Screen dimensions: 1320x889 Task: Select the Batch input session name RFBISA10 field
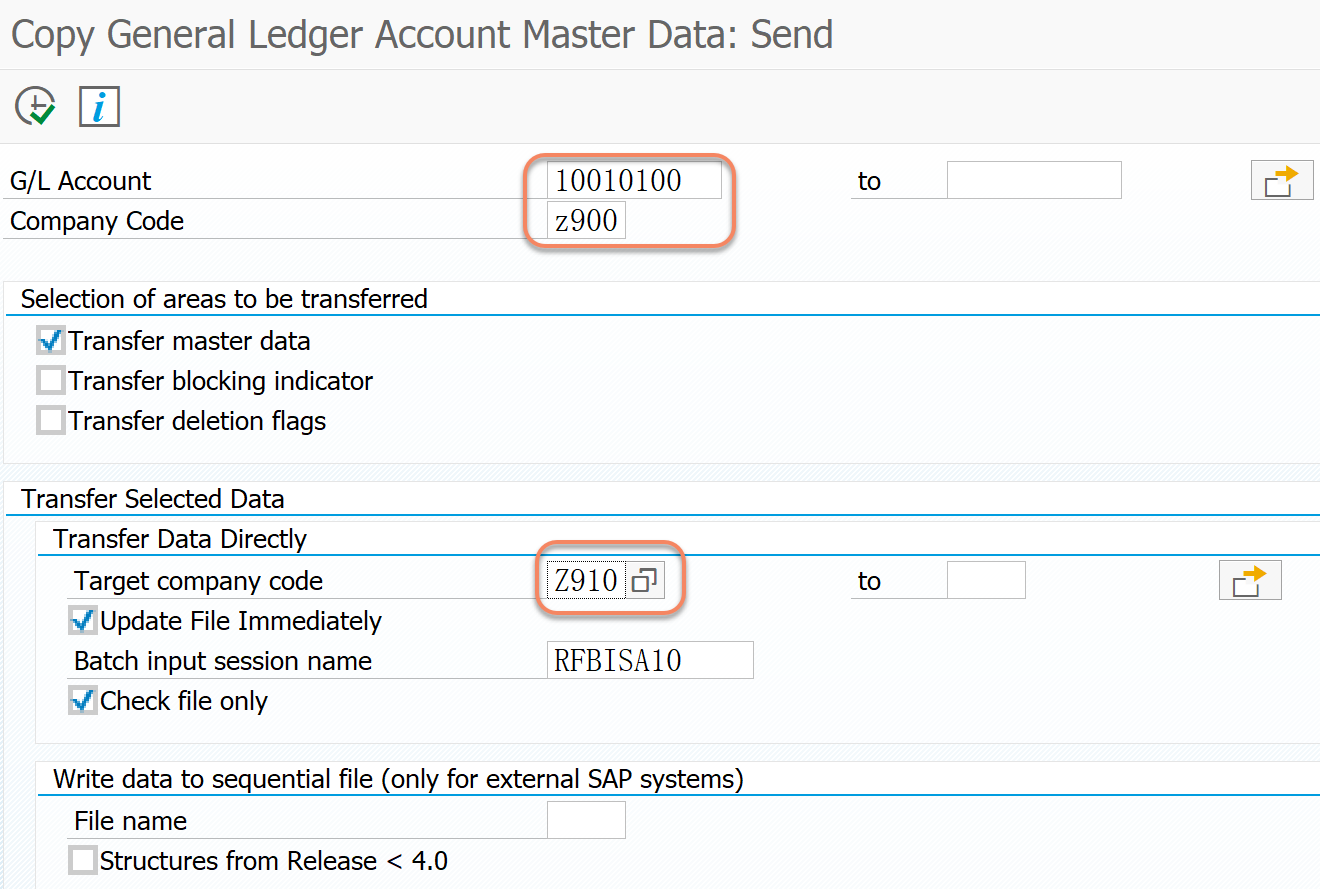[650, 660]
